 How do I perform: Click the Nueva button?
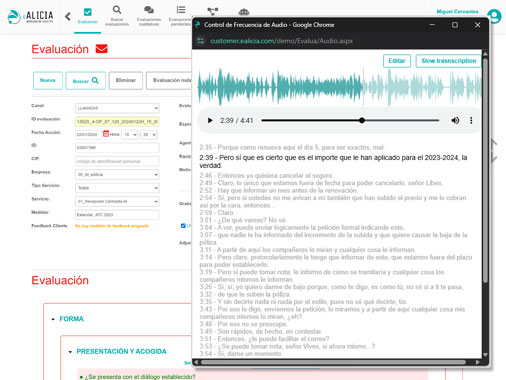[x=48, y=80]
